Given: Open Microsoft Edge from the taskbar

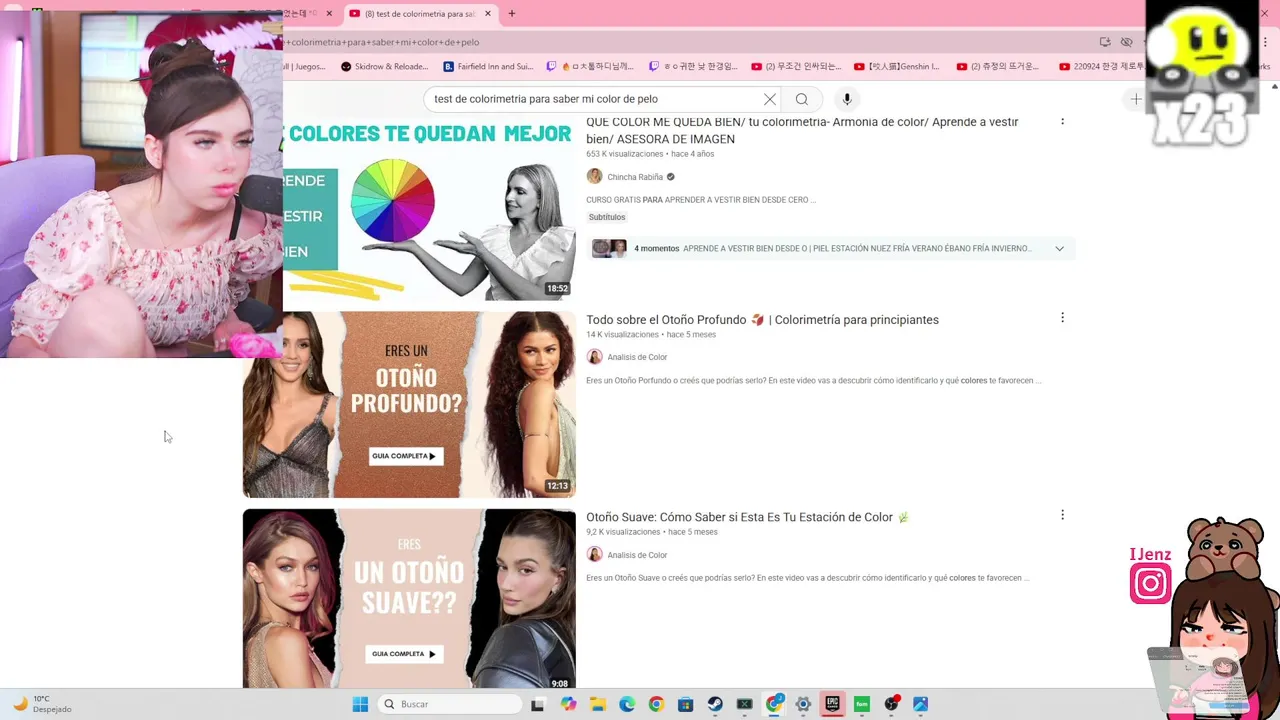Looking at the screenshot, I should (x=627, y=704).
